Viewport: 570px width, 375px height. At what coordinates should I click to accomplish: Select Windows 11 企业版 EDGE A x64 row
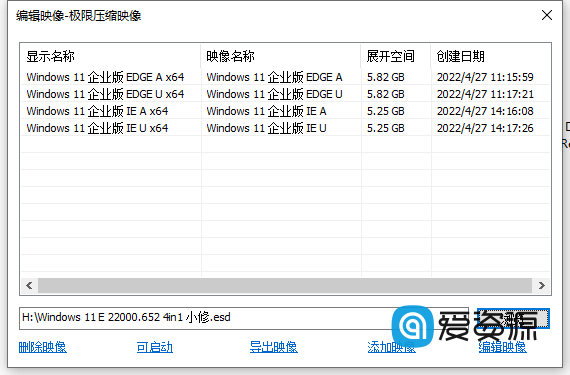(x=285, y=77)
